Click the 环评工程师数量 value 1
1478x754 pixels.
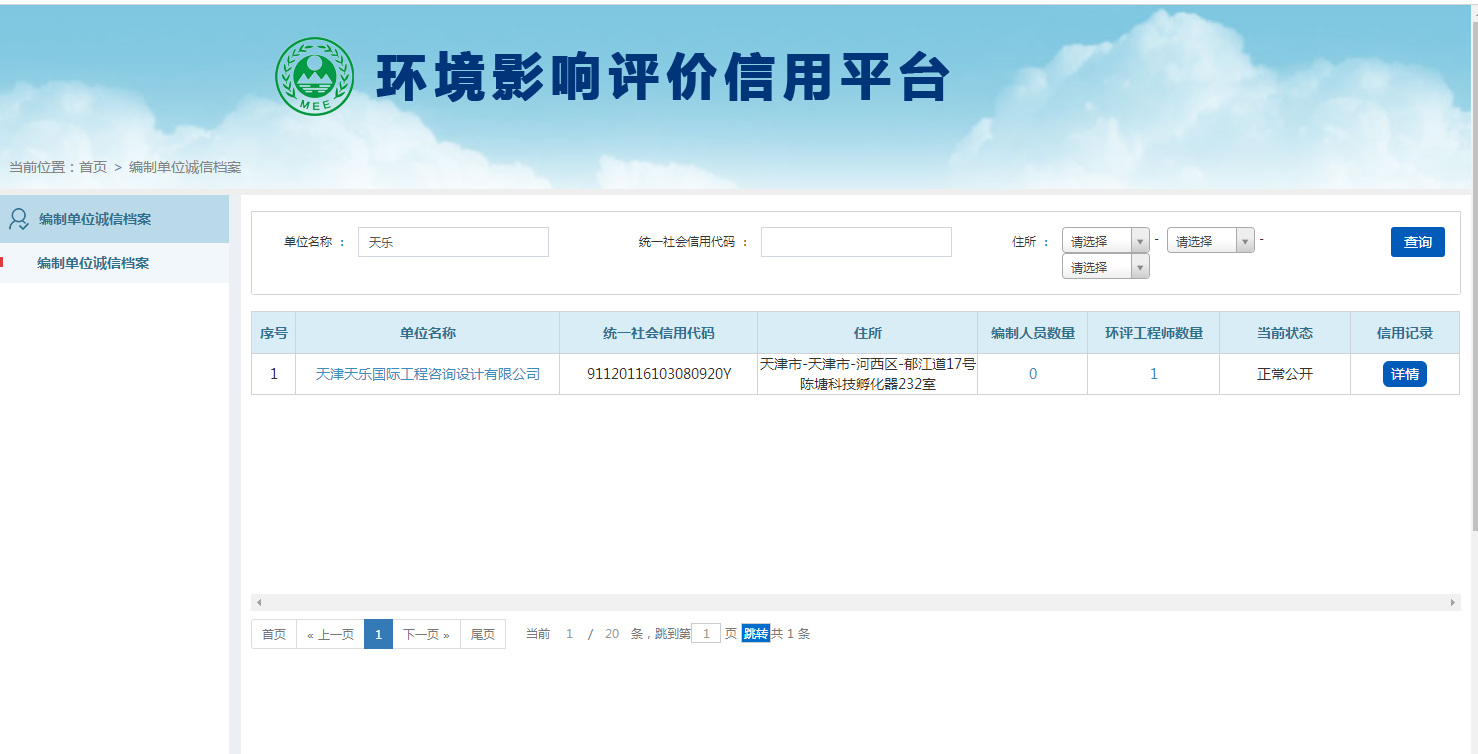[x=1153, y=374]
